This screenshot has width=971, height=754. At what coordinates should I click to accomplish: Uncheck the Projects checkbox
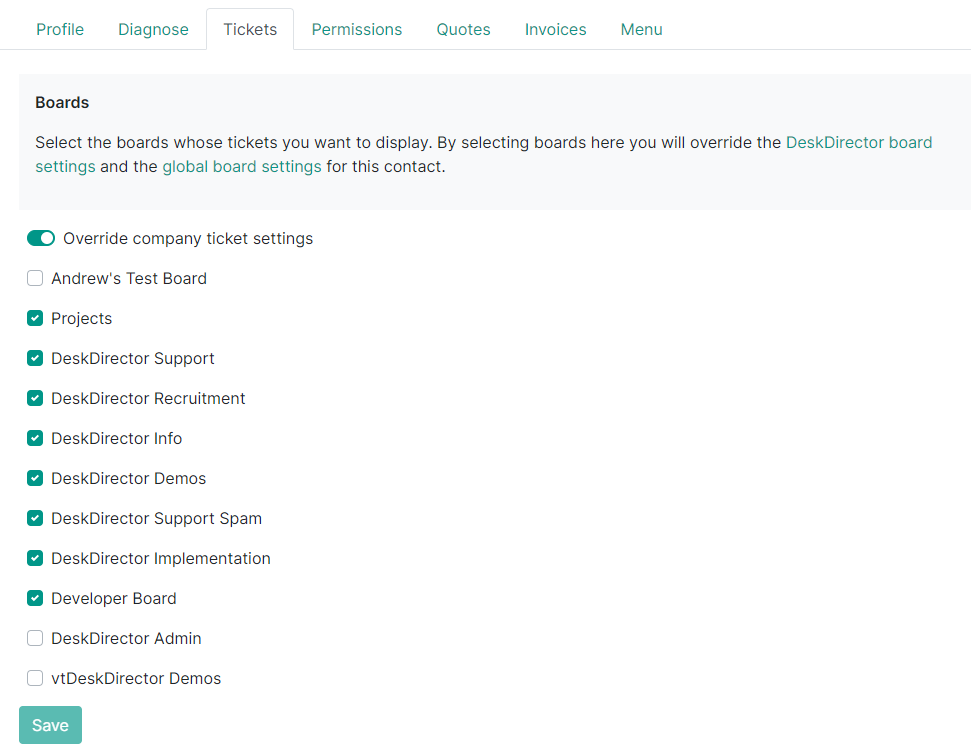coord(35,318)
